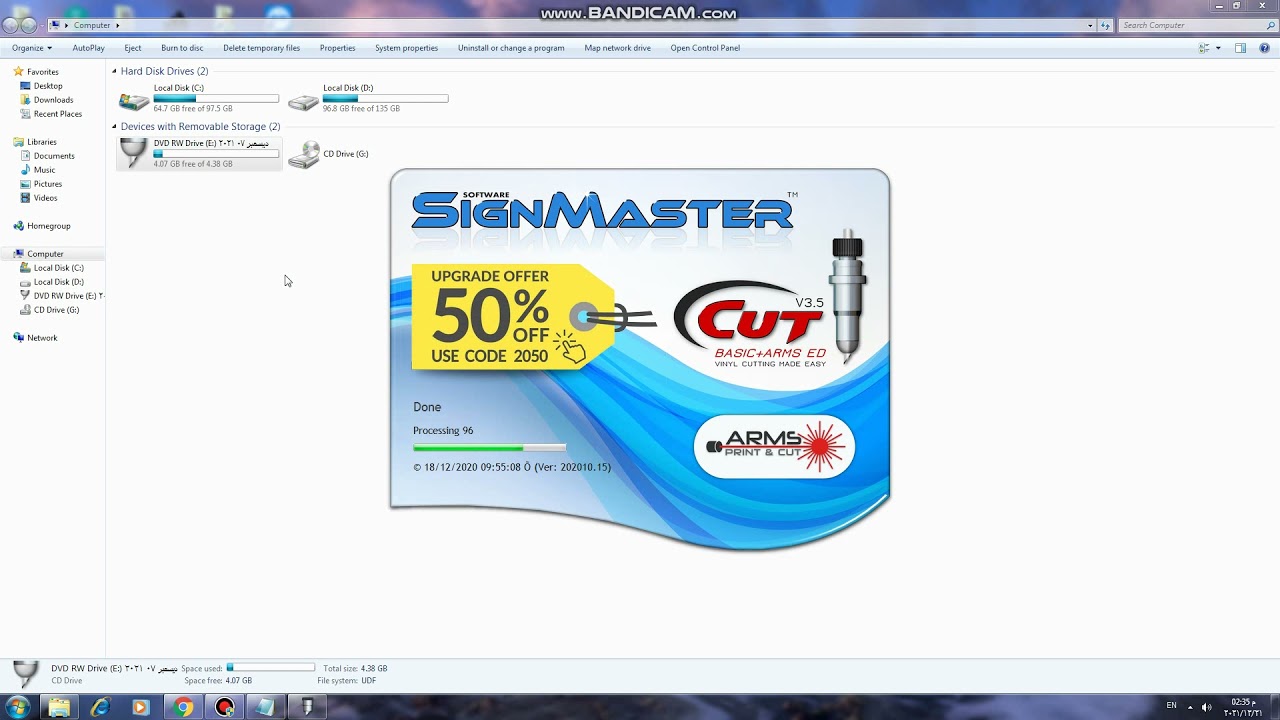The width and height of the screenshot is (1280, 720).
Task: Select Documents under Libraries
Action: pyautogui.click(x=54, y=156)
